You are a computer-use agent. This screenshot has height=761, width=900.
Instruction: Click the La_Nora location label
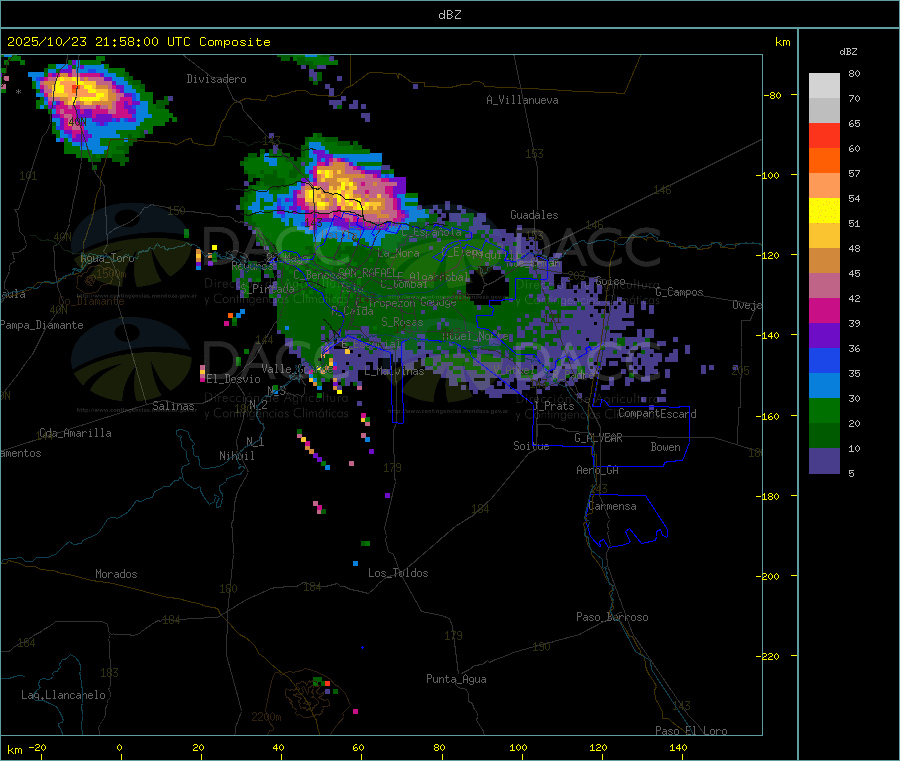coord(399,253)
